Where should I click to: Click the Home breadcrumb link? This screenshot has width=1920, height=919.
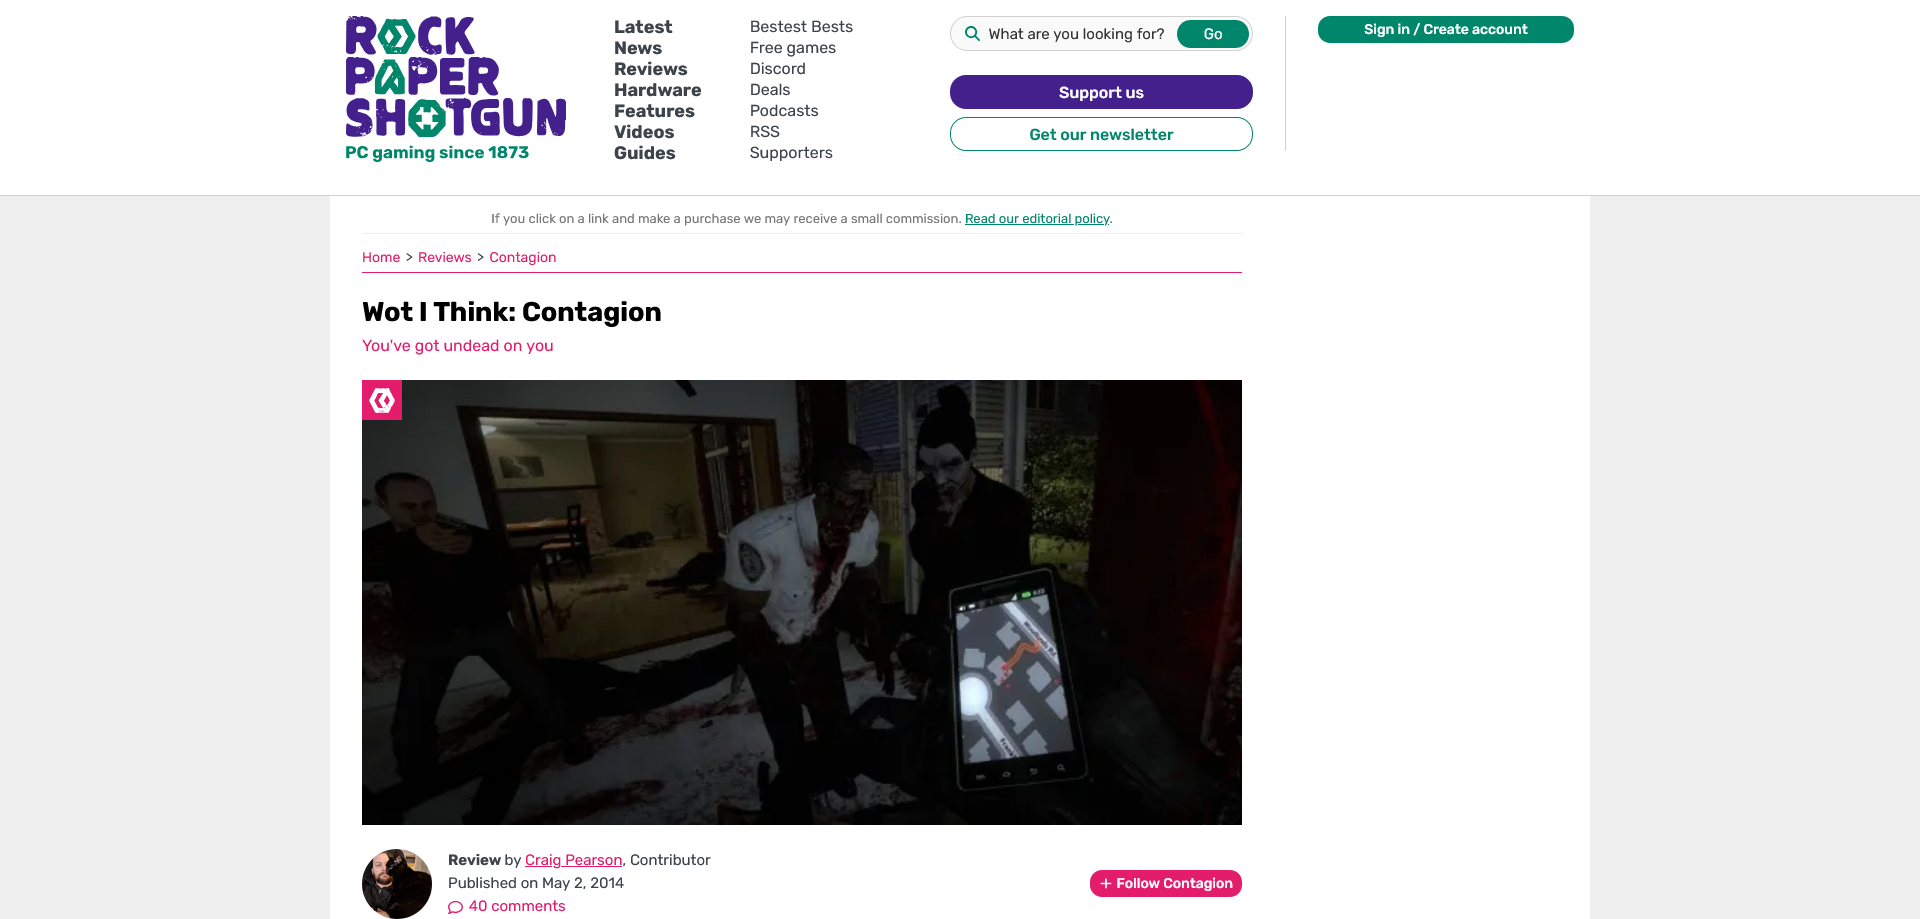pyautogui.click(x=381, y=257)
